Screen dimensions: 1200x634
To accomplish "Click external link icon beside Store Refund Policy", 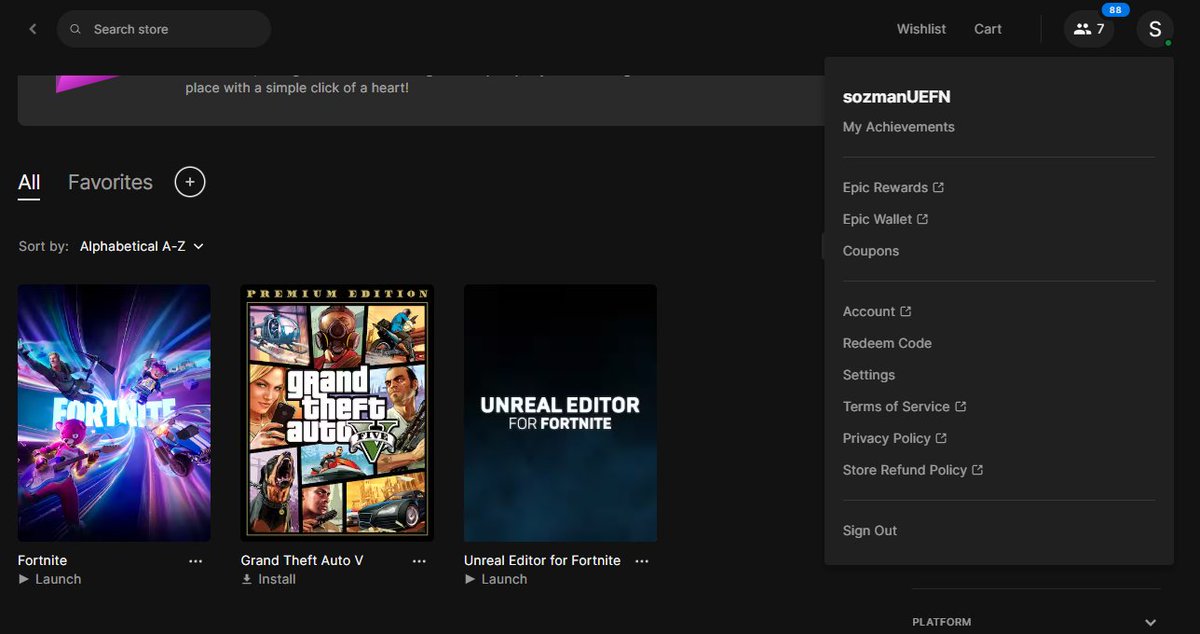I will pyautogui.click(x=977, y=470).
